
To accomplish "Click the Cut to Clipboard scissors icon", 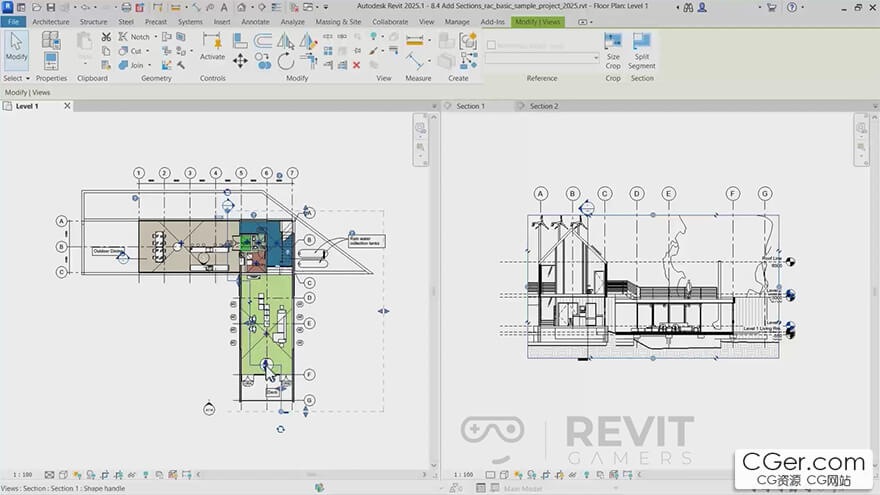I will pos(106,36).
